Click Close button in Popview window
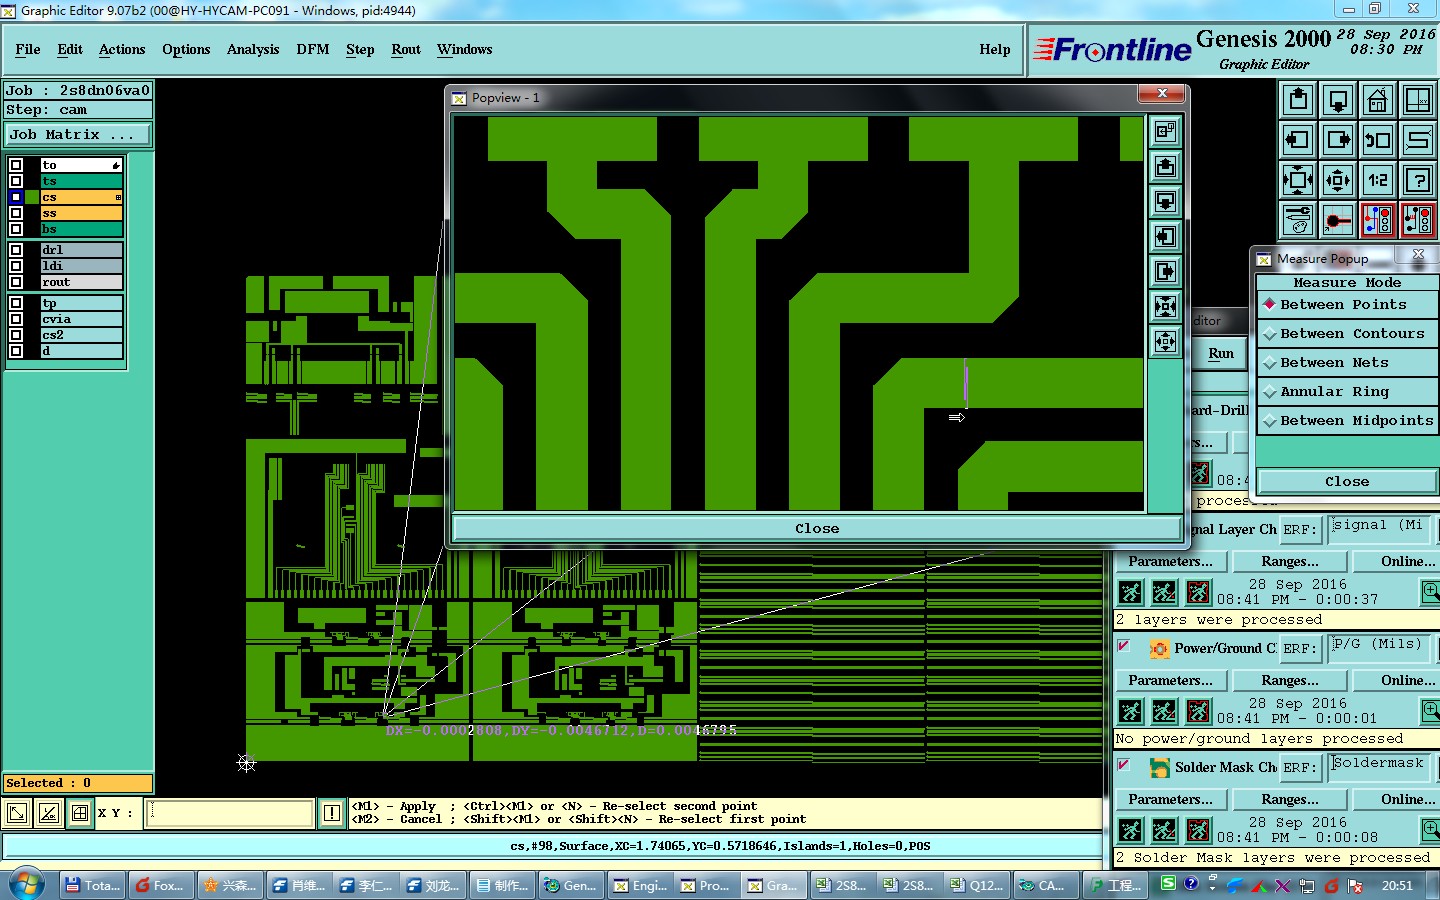The width and height of the screenshot is (1440, 900). (x=817, y=528)
